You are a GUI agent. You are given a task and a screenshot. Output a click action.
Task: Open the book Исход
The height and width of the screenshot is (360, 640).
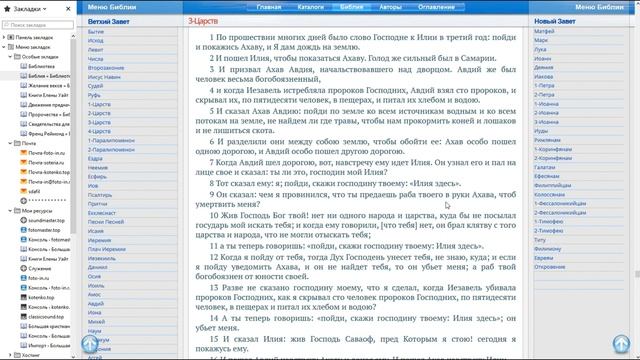[x=96, y=40]
